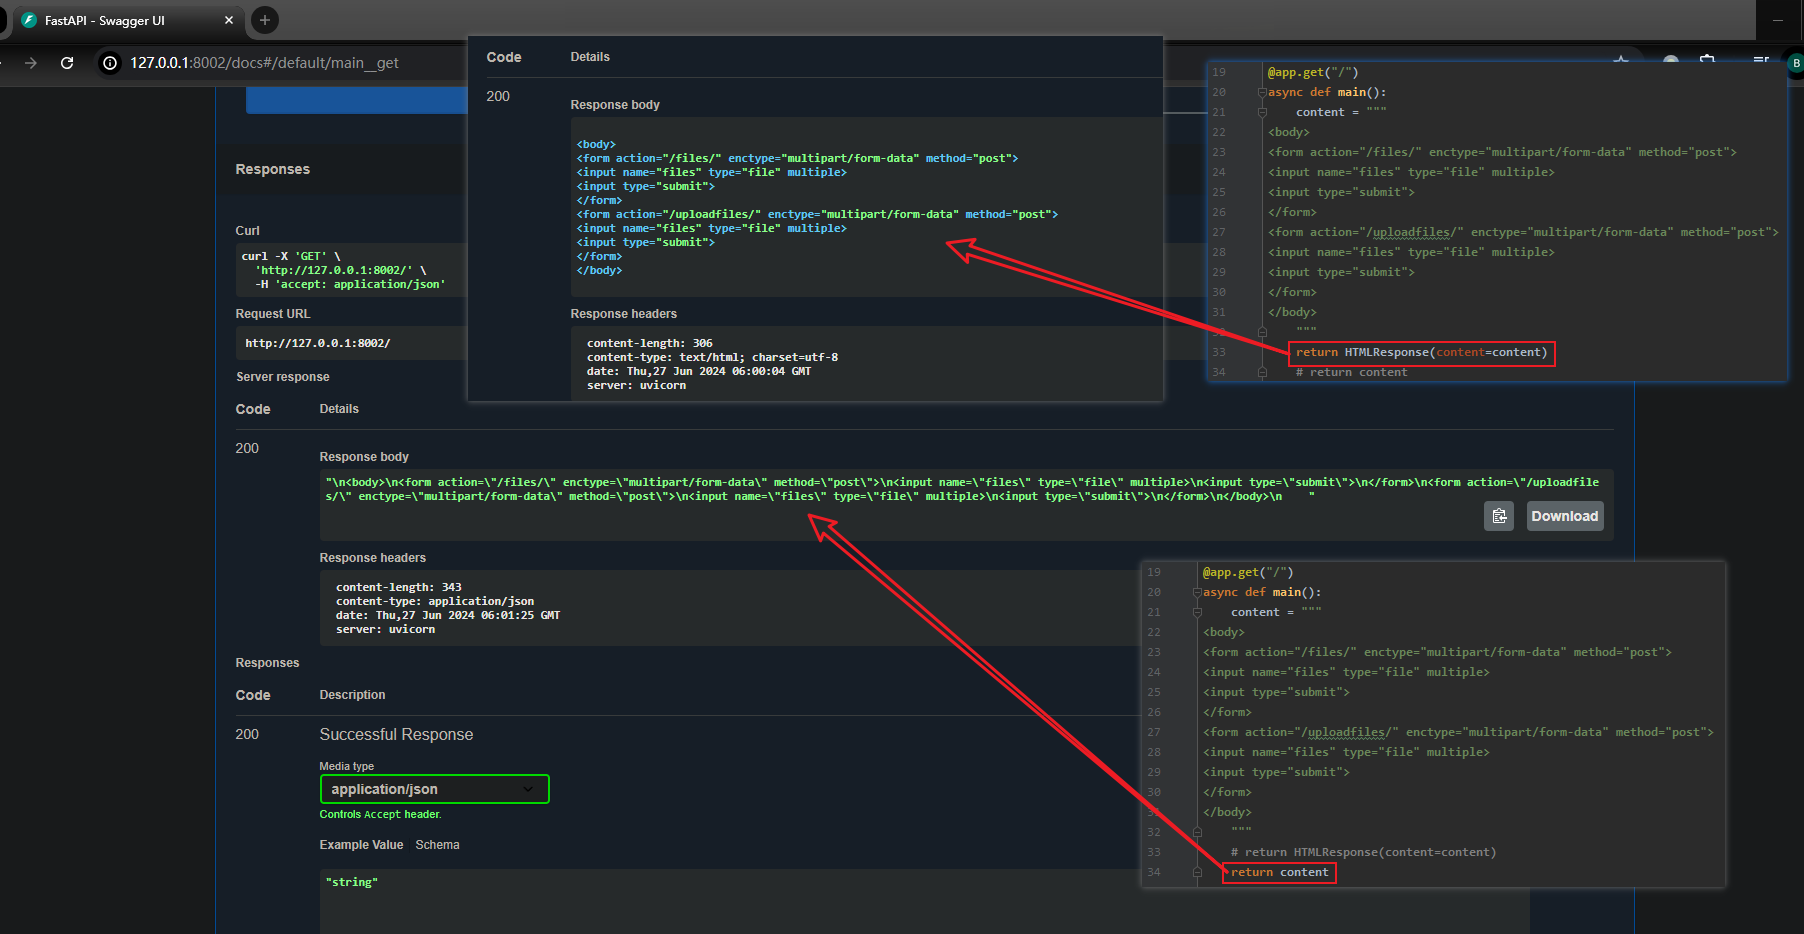1804x934 pixels.
Task: Click the Media type label
Action: [x=347, y=766]
